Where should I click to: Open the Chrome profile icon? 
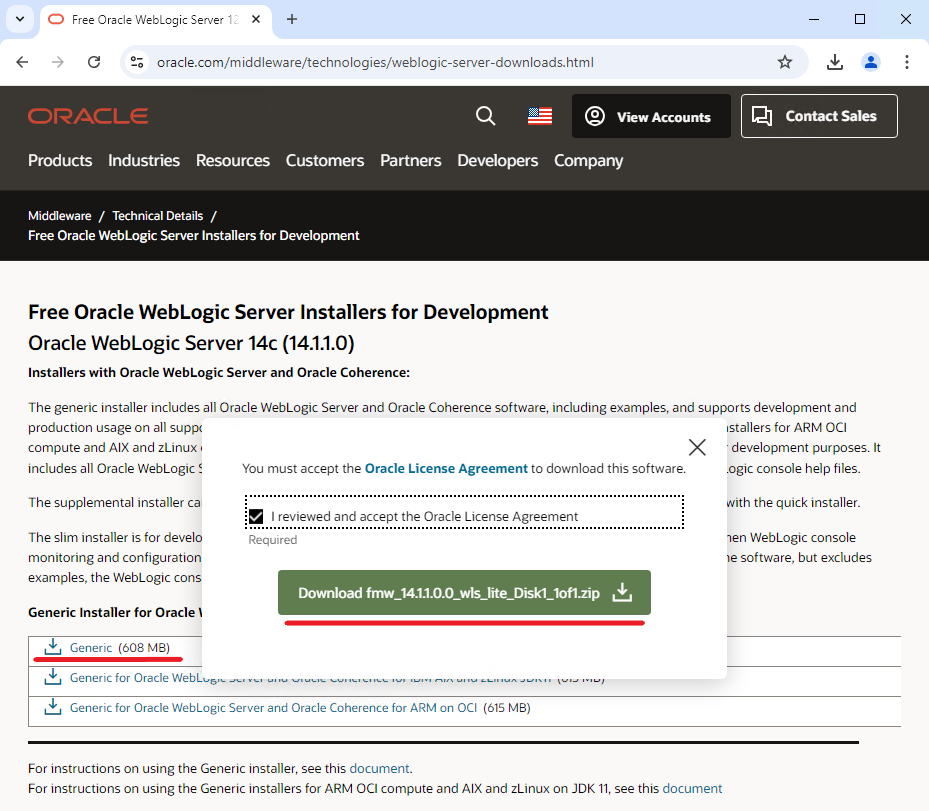(870, 62)
